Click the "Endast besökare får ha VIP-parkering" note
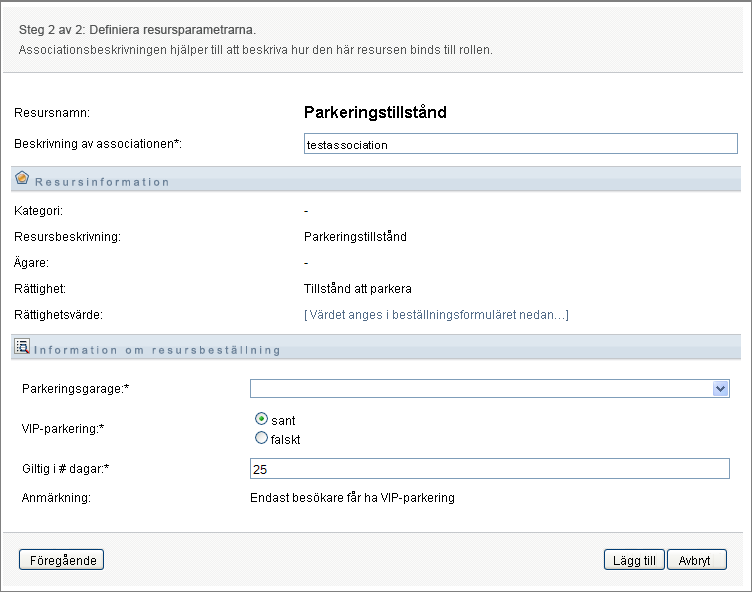The image size is (752, 592). [352, 497]
